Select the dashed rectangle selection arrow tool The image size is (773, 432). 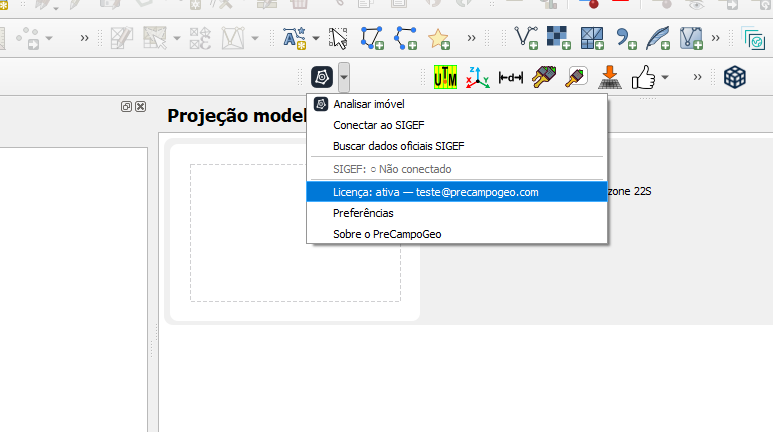click(x=338, y=38)
